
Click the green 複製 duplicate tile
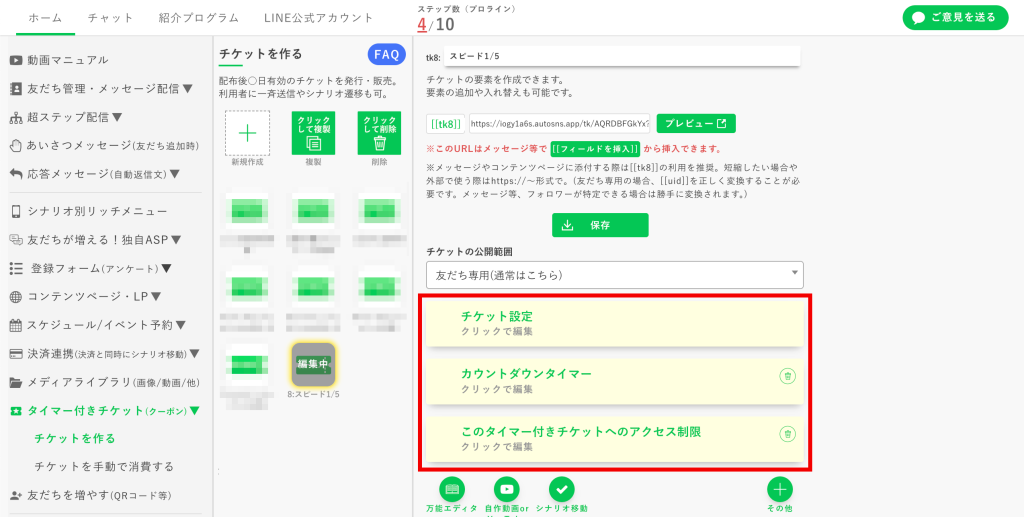pyautogui.click(x=313, y=133)
